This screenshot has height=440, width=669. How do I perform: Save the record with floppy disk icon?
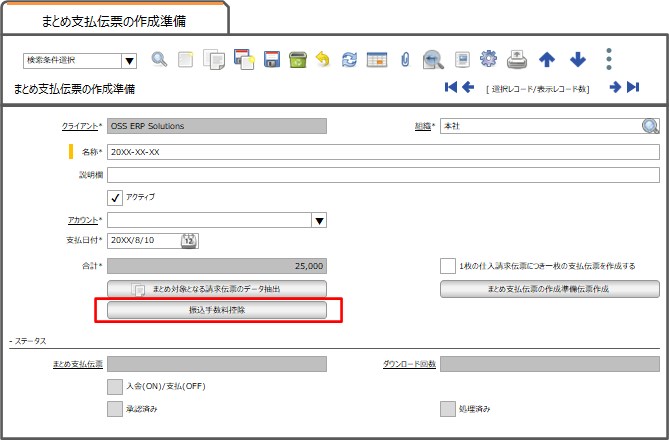pos(272,59)
